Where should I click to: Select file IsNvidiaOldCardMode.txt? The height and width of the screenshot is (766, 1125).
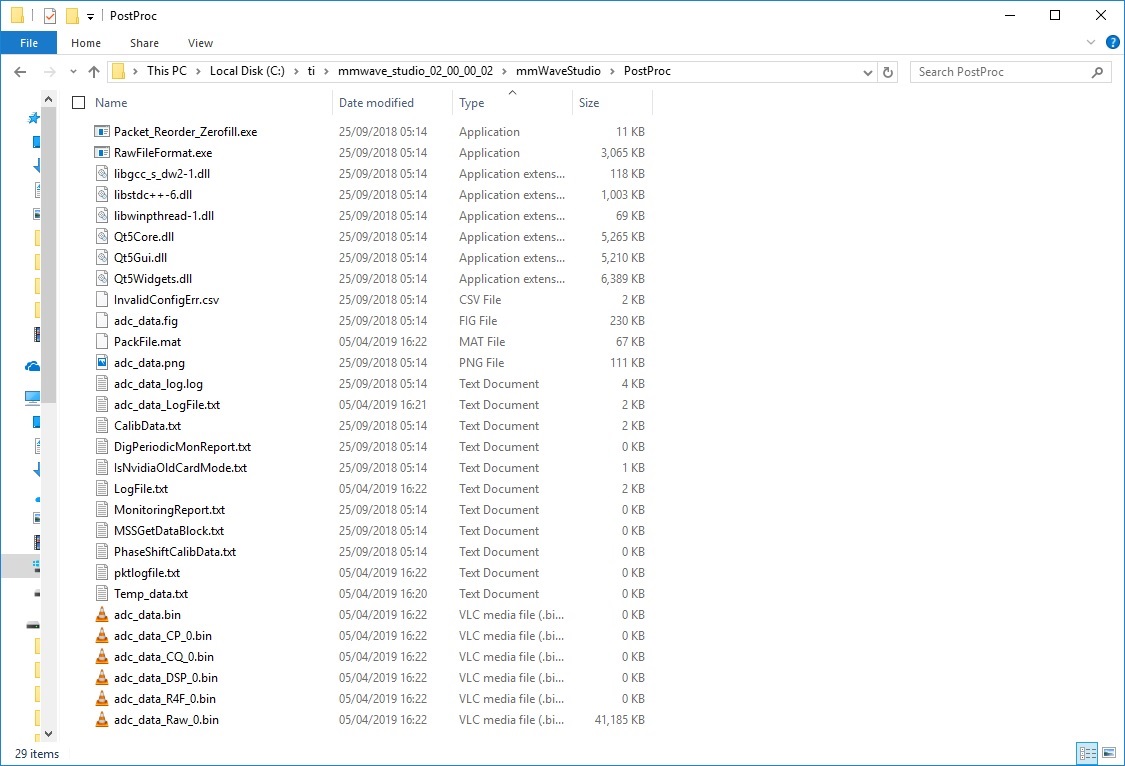pos(180,468)
